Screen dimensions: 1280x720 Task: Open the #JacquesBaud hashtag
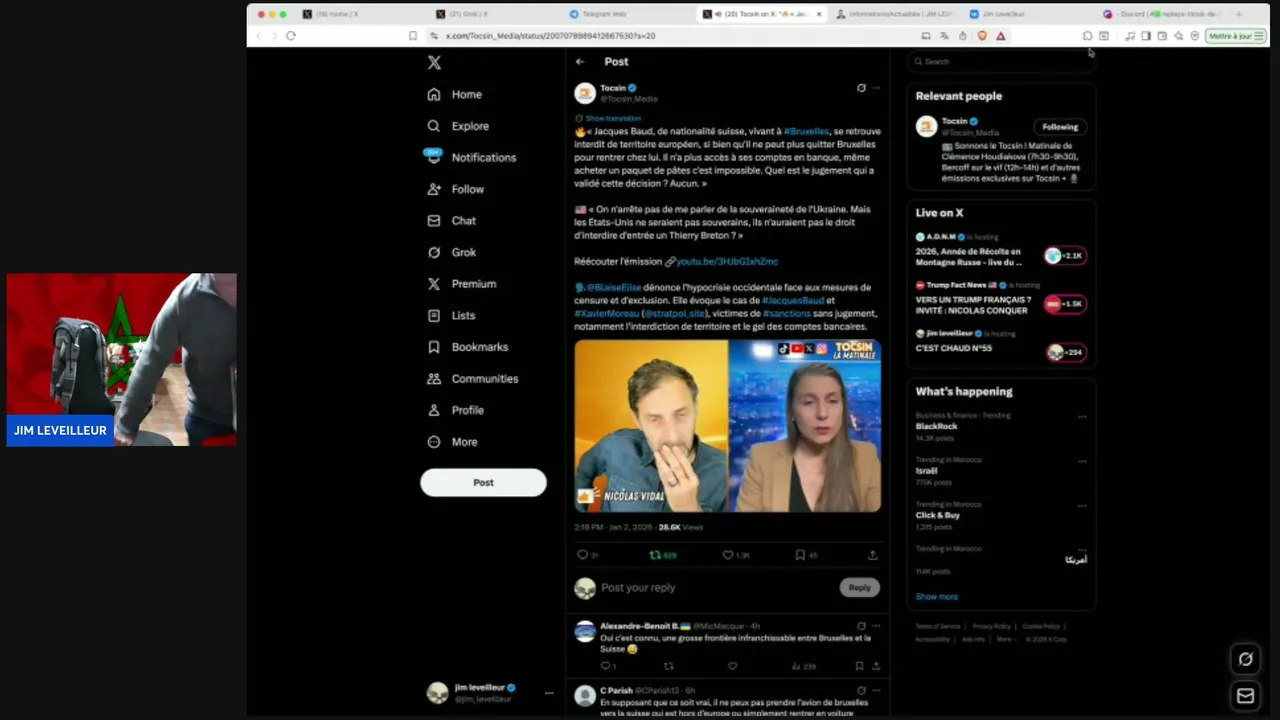[793, 300]
